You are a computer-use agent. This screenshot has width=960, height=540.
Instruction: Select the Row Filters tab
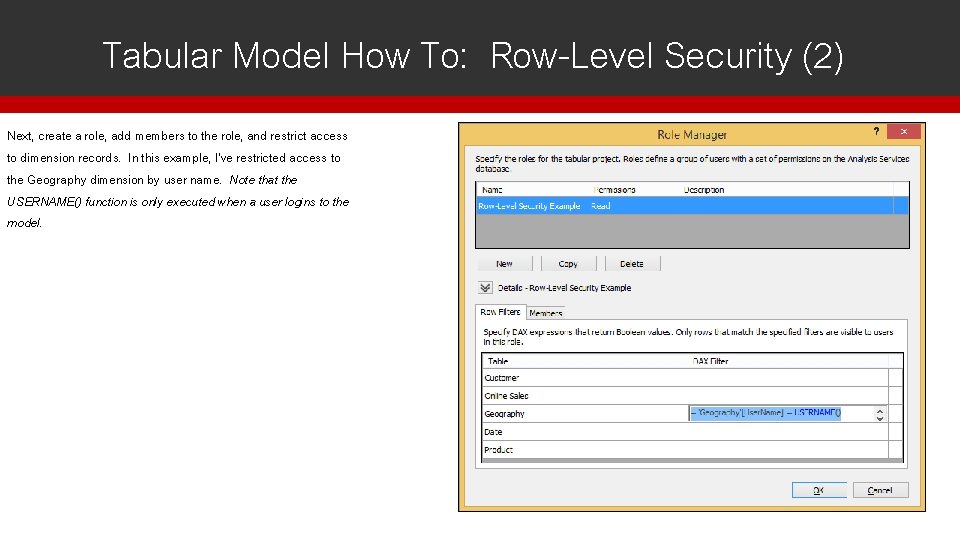click(500, 312)
